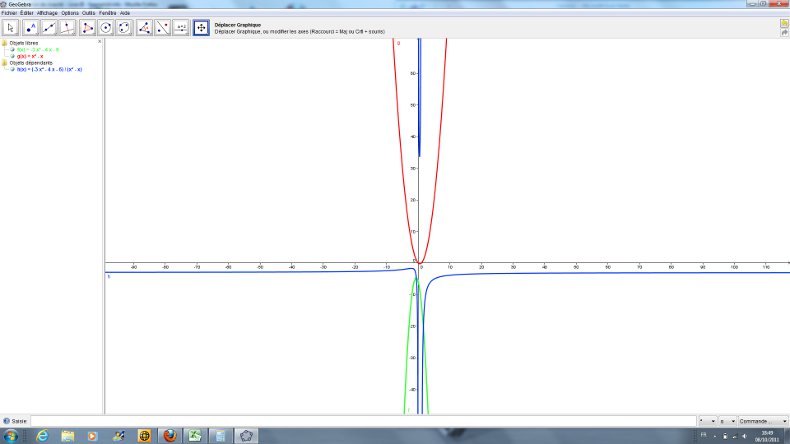Select the Circle with center tool
Viewport: 790px width, 444px height.
click(105, 28)
